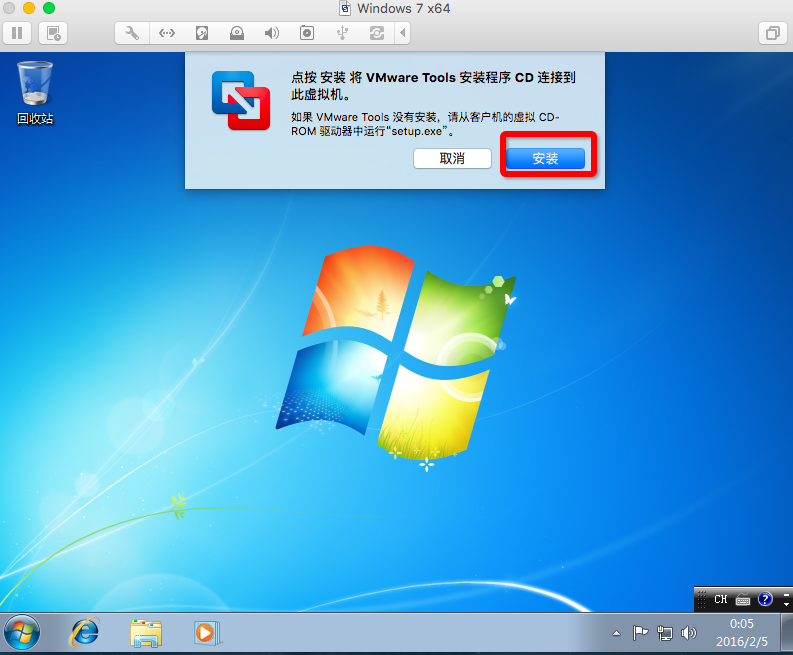Click the green zoom window button
793x655 pixels.
coord(49,8)
